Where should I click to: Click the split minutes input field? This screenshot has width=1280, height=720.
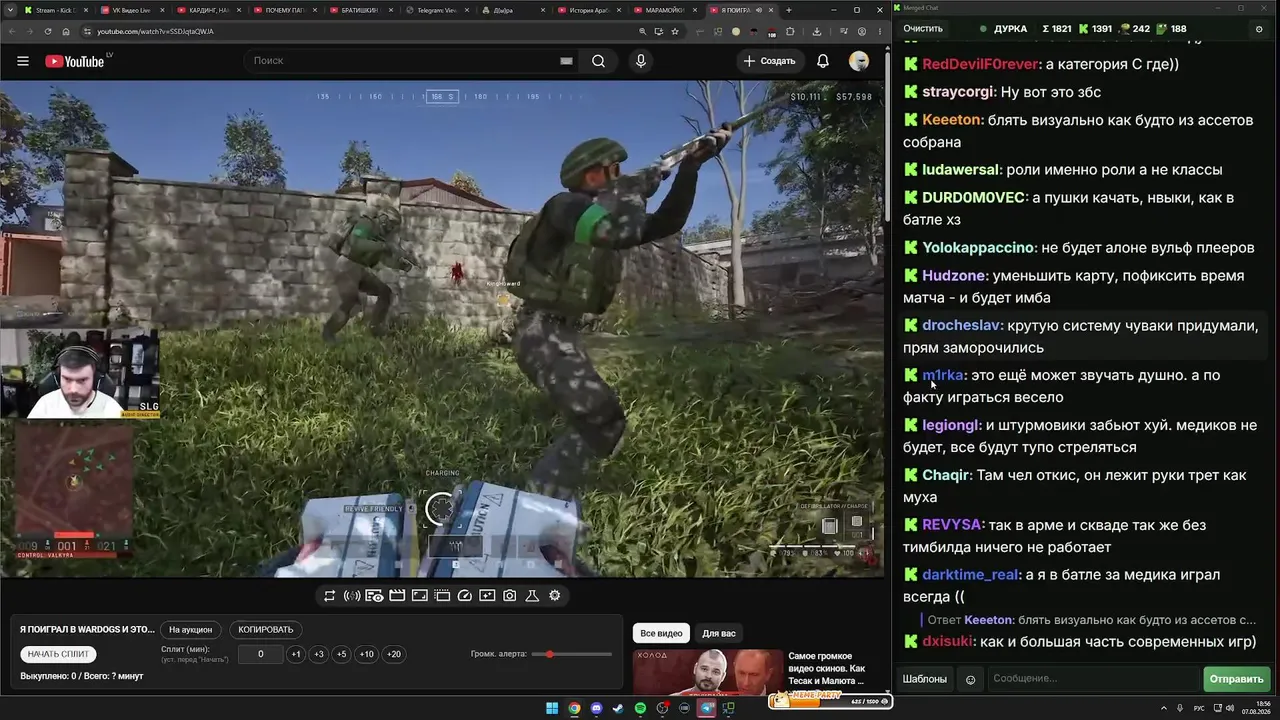click(x=260, y=655)
